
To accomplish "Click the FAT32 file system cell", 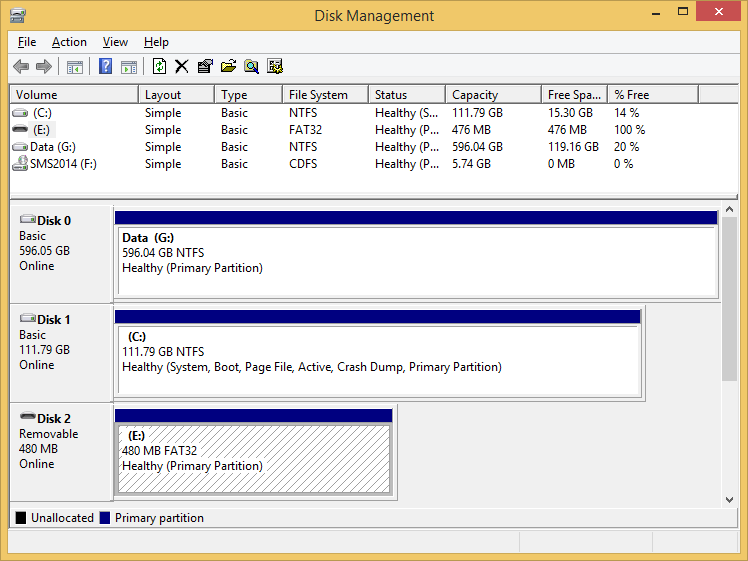I will pyautogui.click(x=305, y=130).
